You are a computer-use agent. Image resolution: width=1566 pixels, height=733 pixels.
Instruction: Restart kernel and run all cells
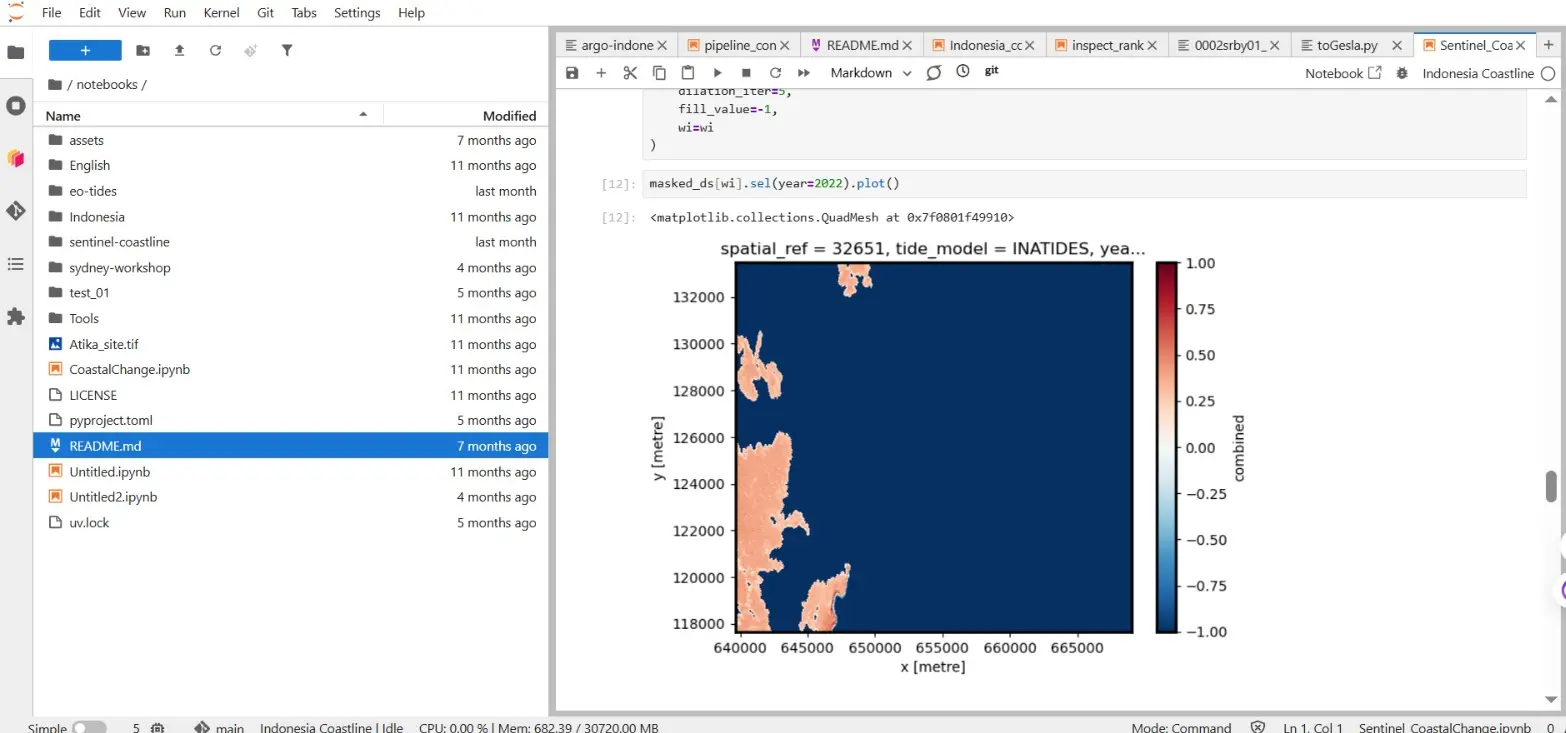tap(804, 73)
